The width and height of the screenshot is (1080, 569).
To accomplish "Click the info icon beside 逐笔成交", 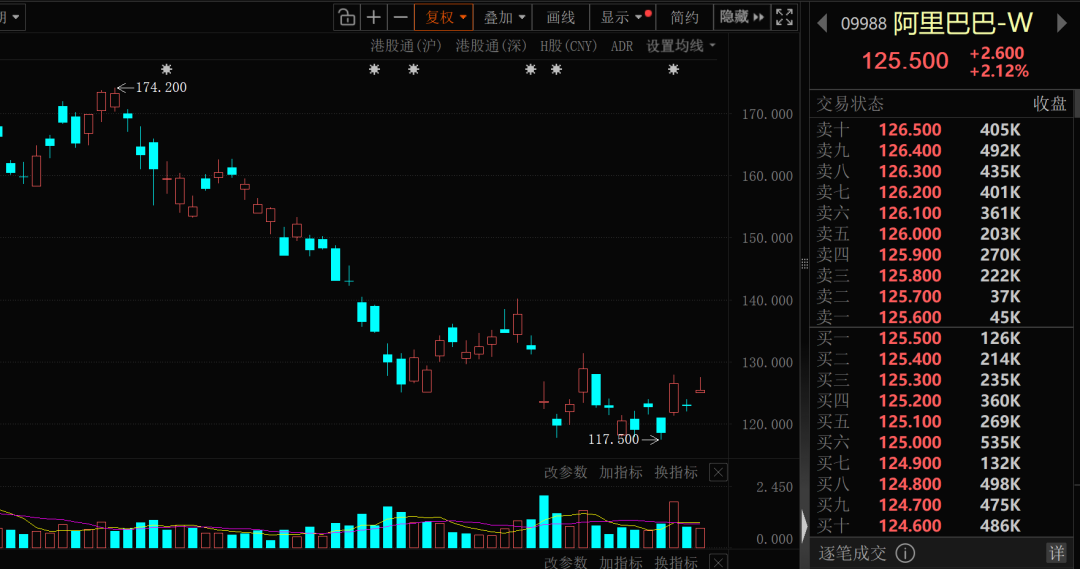I will point(905,553).
